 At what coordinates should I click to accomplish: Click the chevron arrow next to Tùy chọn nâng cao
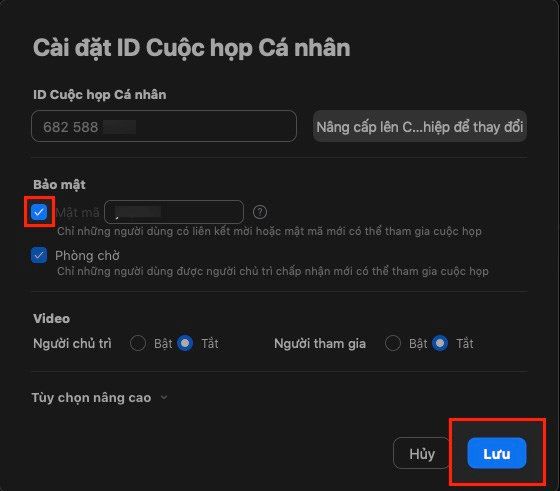coord(164,397)
